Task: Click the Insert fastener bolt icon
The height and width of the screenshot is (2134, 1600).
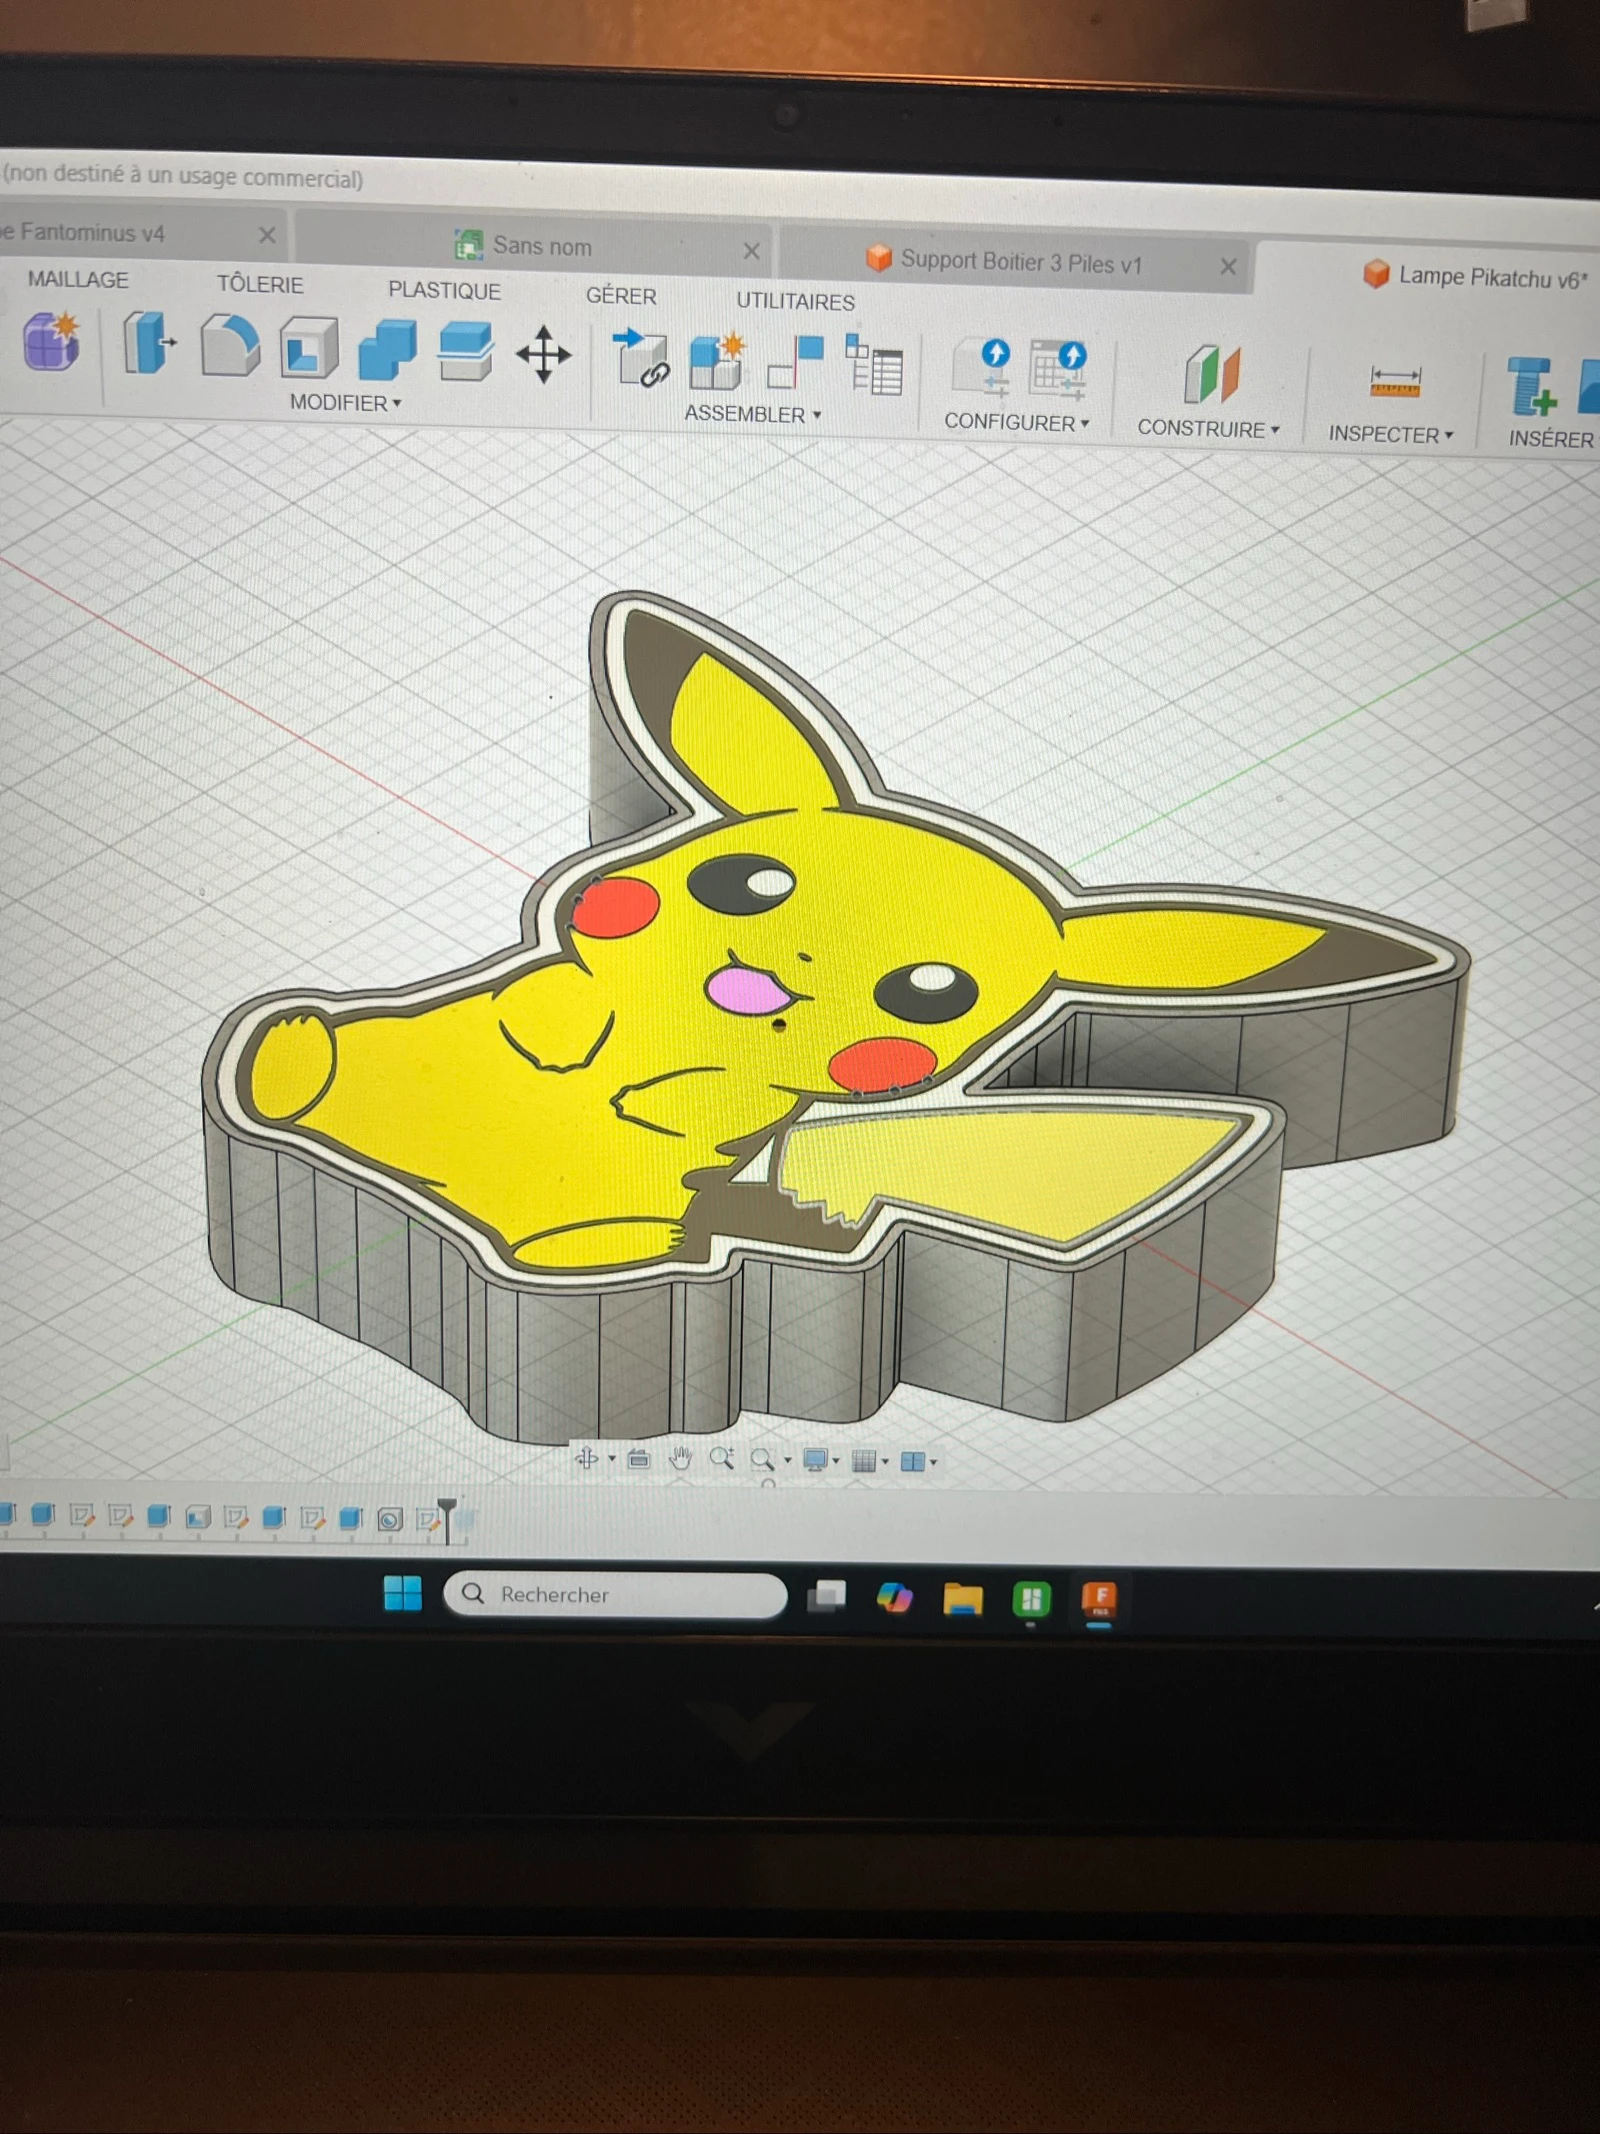Action: (x=1531, y=385)
